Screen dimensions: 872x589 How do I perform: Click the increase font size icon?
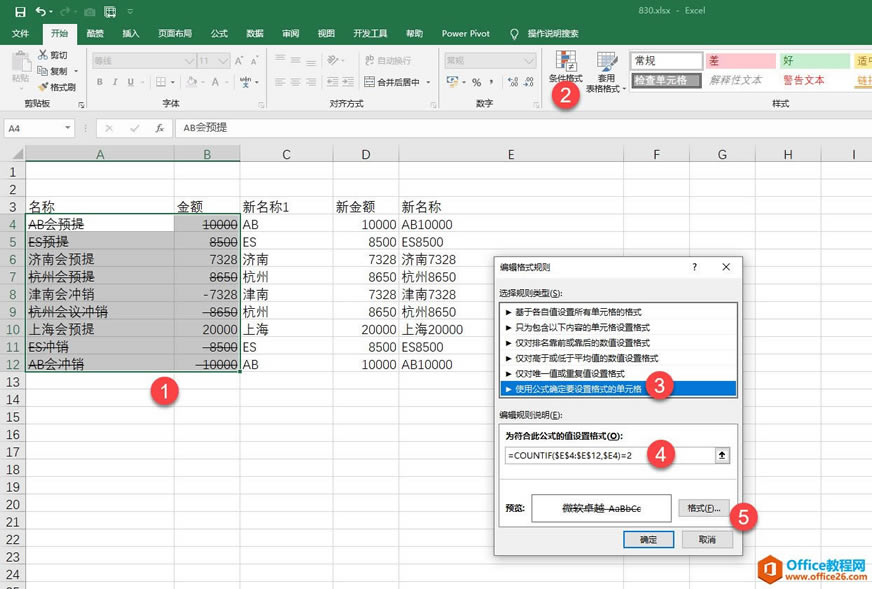pos(239,60)
